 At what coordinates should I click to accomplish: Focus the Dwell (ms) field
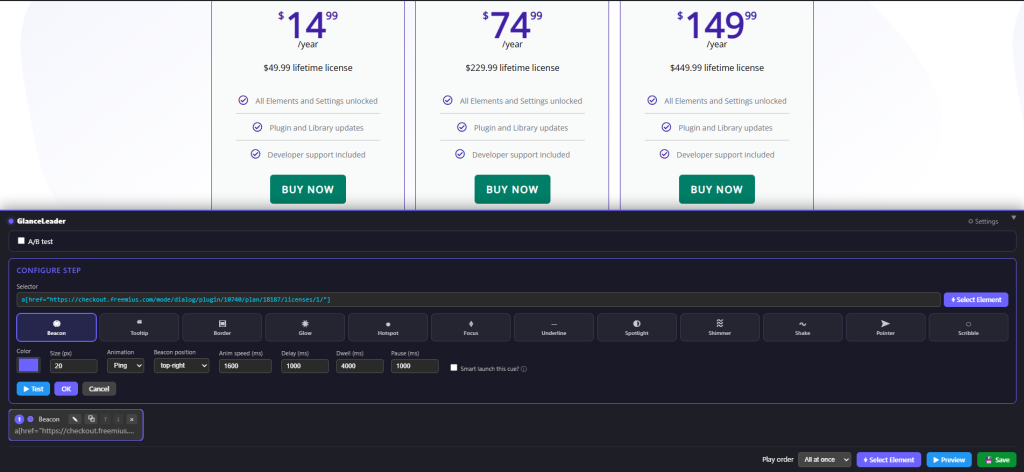coord(360,366)
